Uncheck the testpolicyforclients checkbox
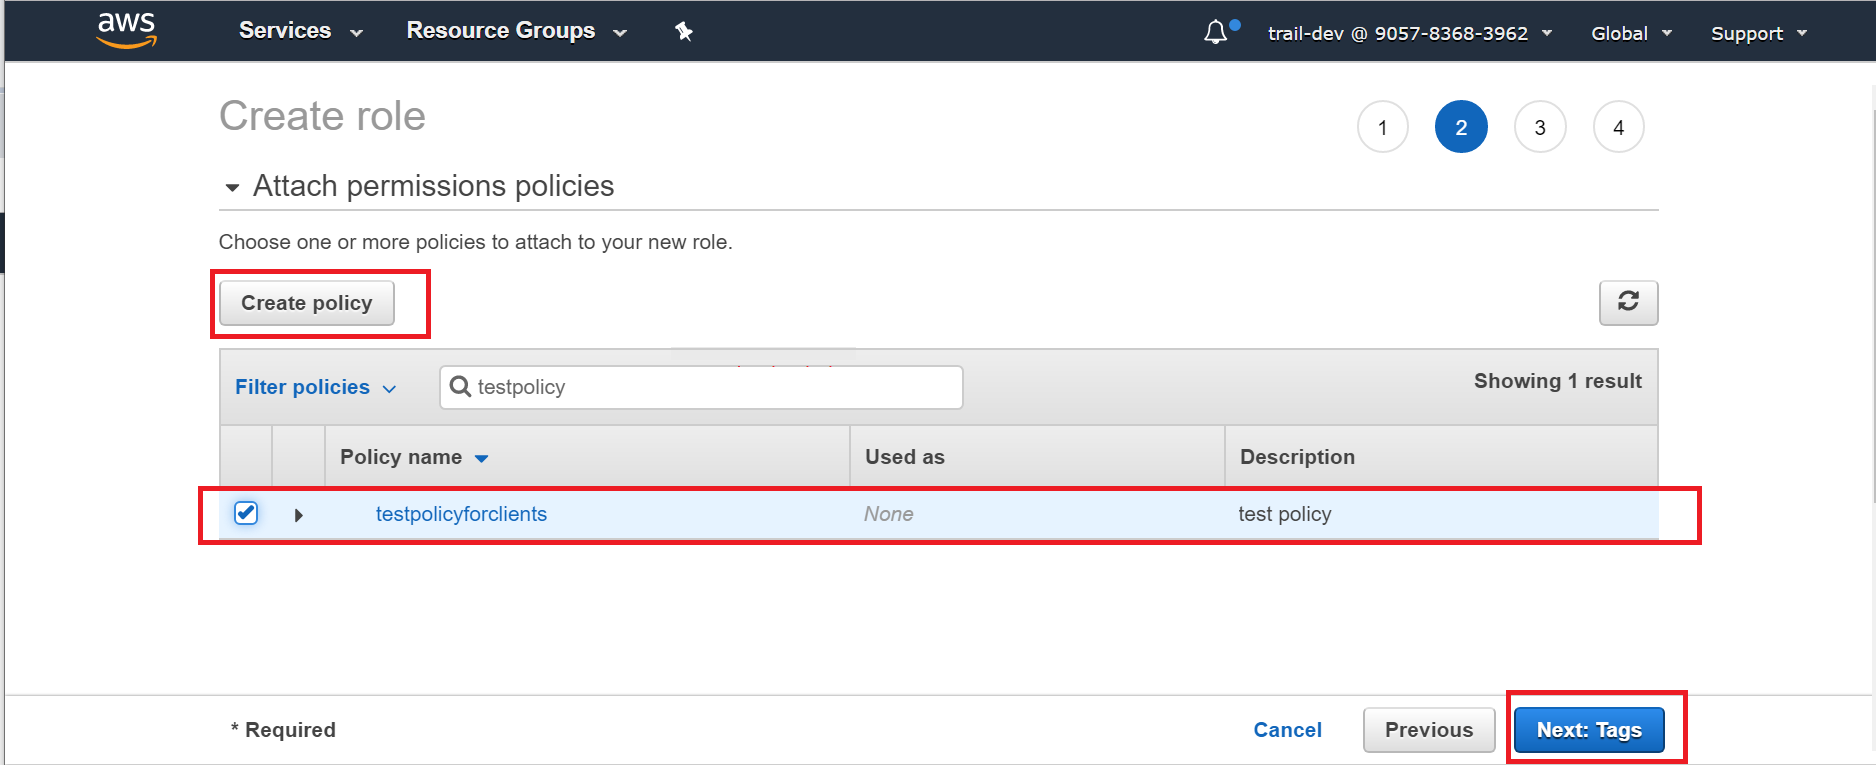This screenshot has width=1876, height=765. (246, 513)
